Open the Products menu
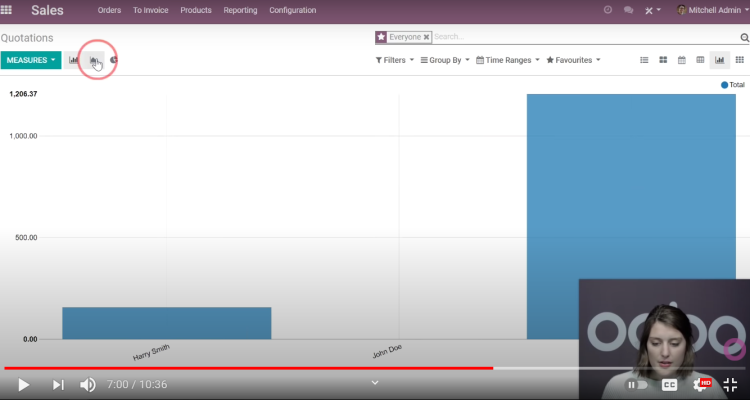The image size is (750, 400). (x=196, y=10)
